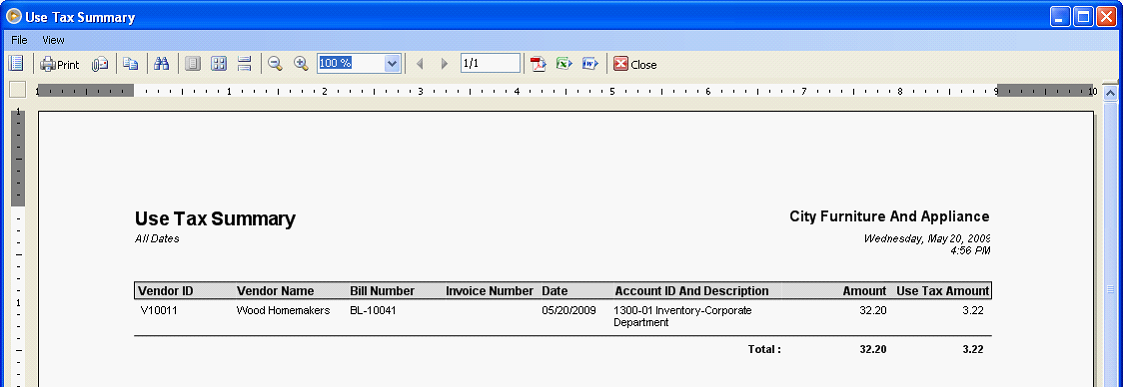Viewport: 1124px width, 388px height.
Task: Email the report as an attachment
Action: tap(100, 64)
